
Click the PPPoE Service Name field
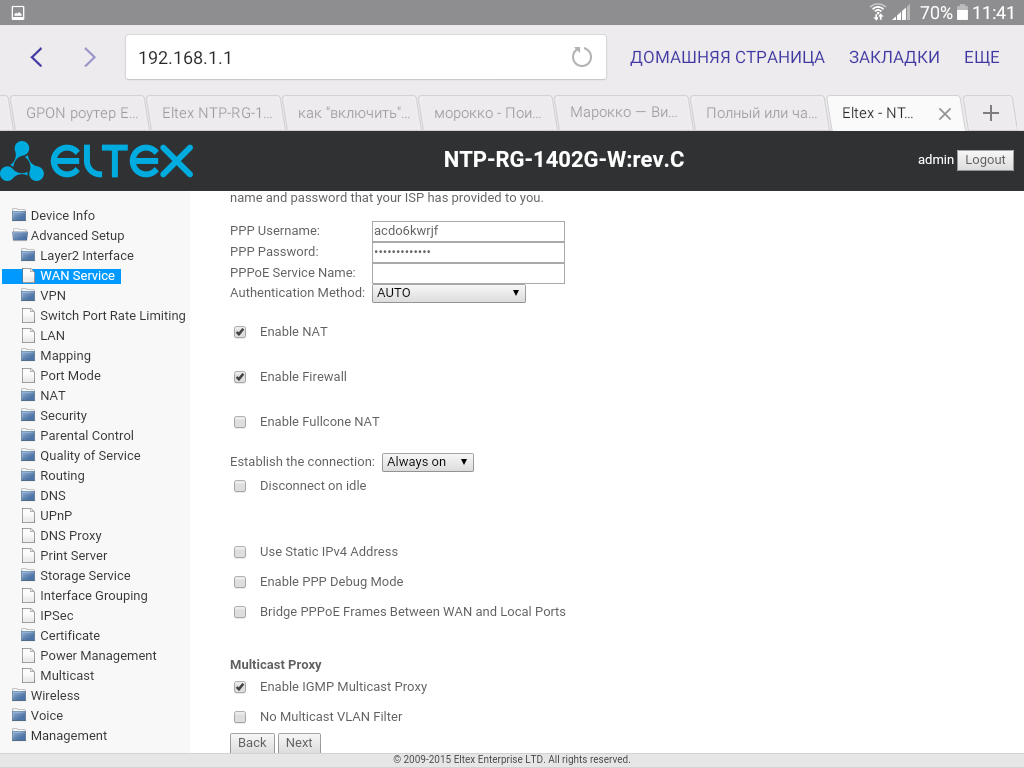coord(468,273)
